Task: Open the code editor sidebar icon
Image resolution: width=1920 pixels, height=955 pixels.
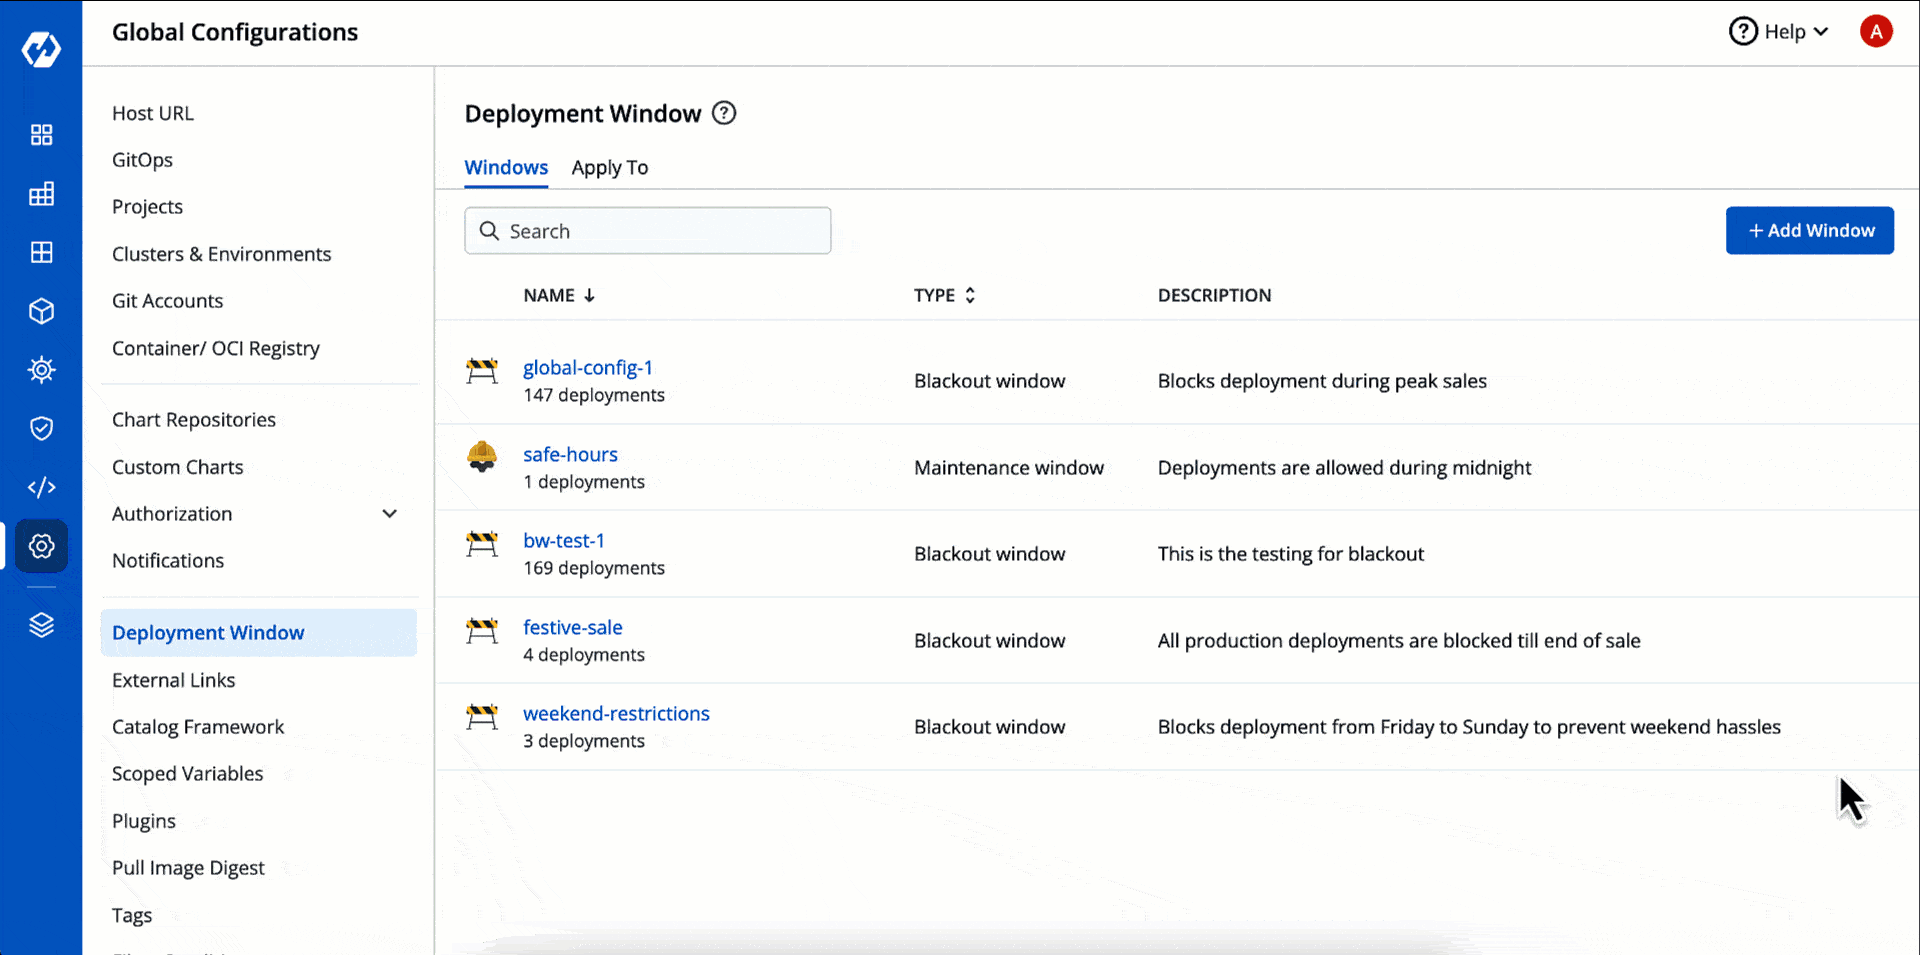Action: pyautogui.click(x=41, y=487)
